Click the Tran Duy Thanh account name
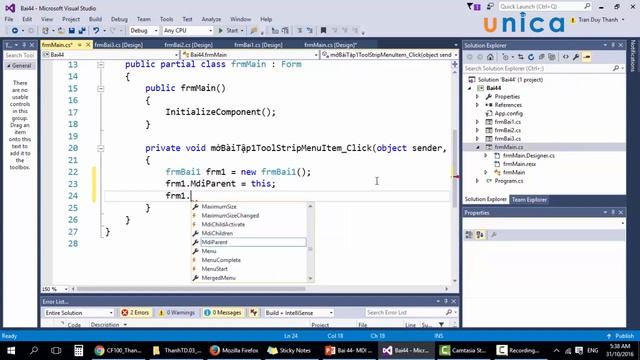Image resolution: width=640 pixels, height=360 pixels. tap(598, 20)
